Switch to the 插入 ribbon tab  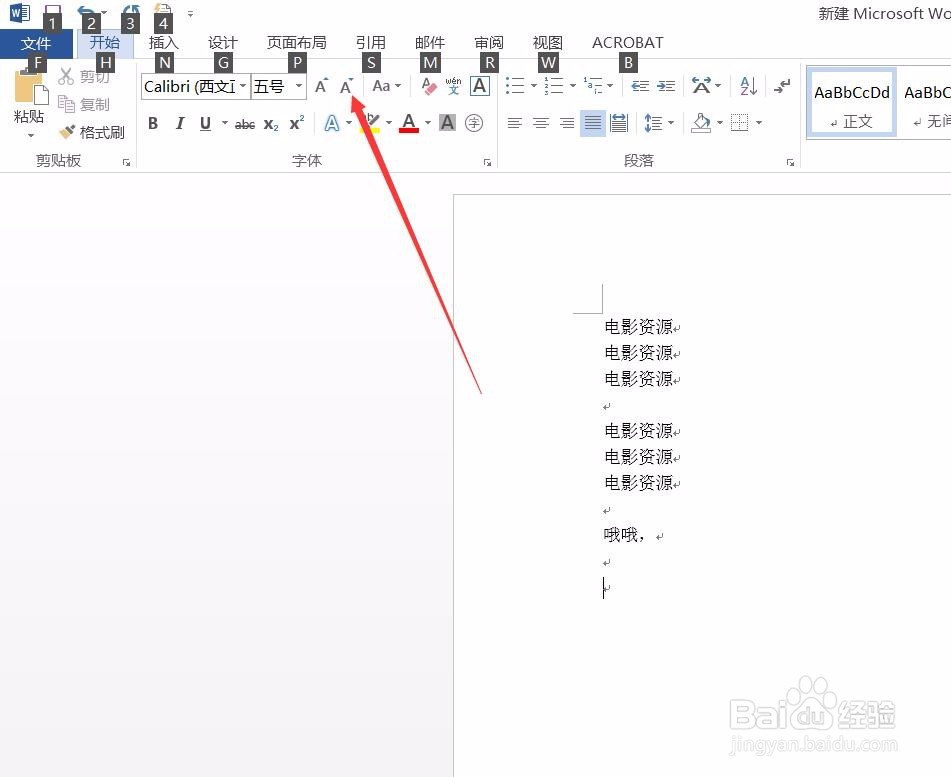(x=164, y=42)
